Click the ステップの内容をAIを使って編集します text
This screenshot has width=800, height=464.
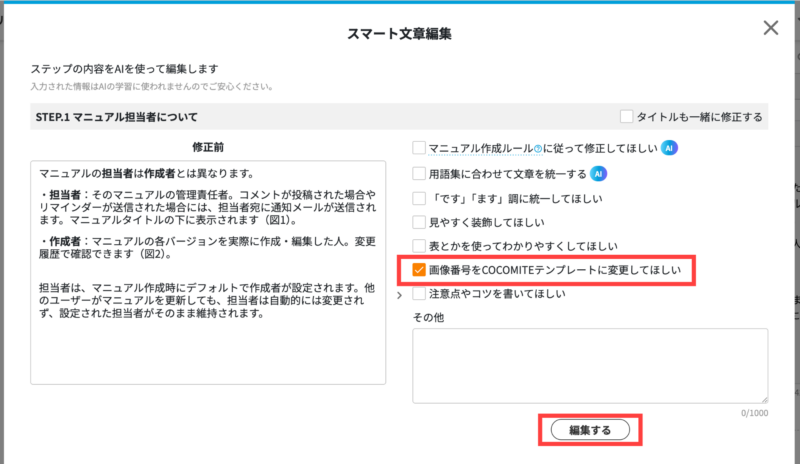124,68
